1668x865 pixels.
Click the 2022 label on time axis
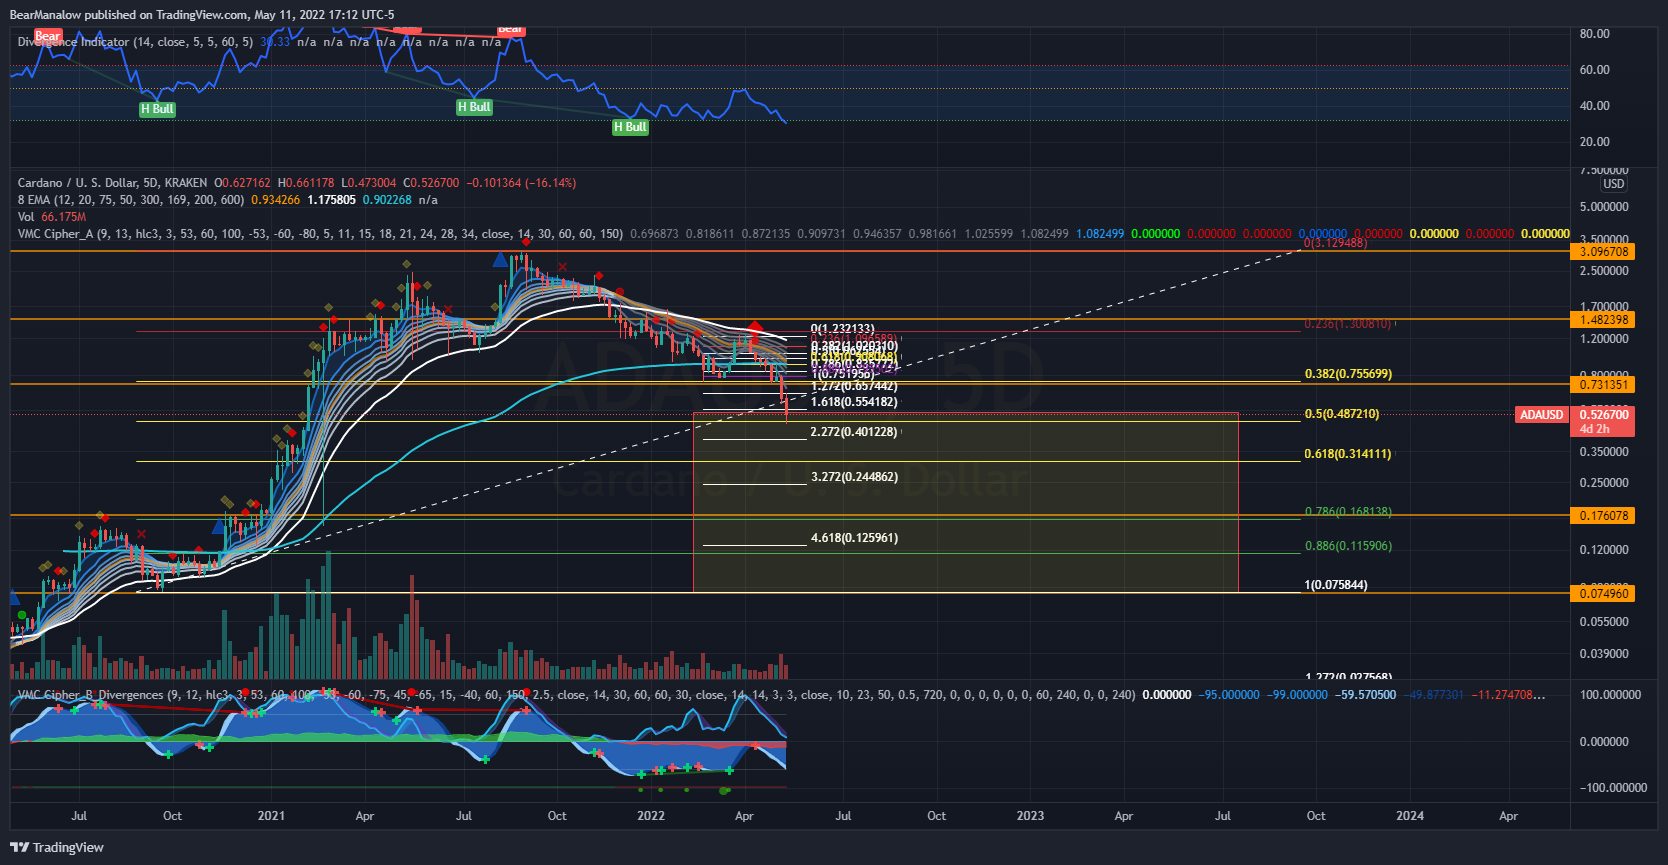(651, 816)
